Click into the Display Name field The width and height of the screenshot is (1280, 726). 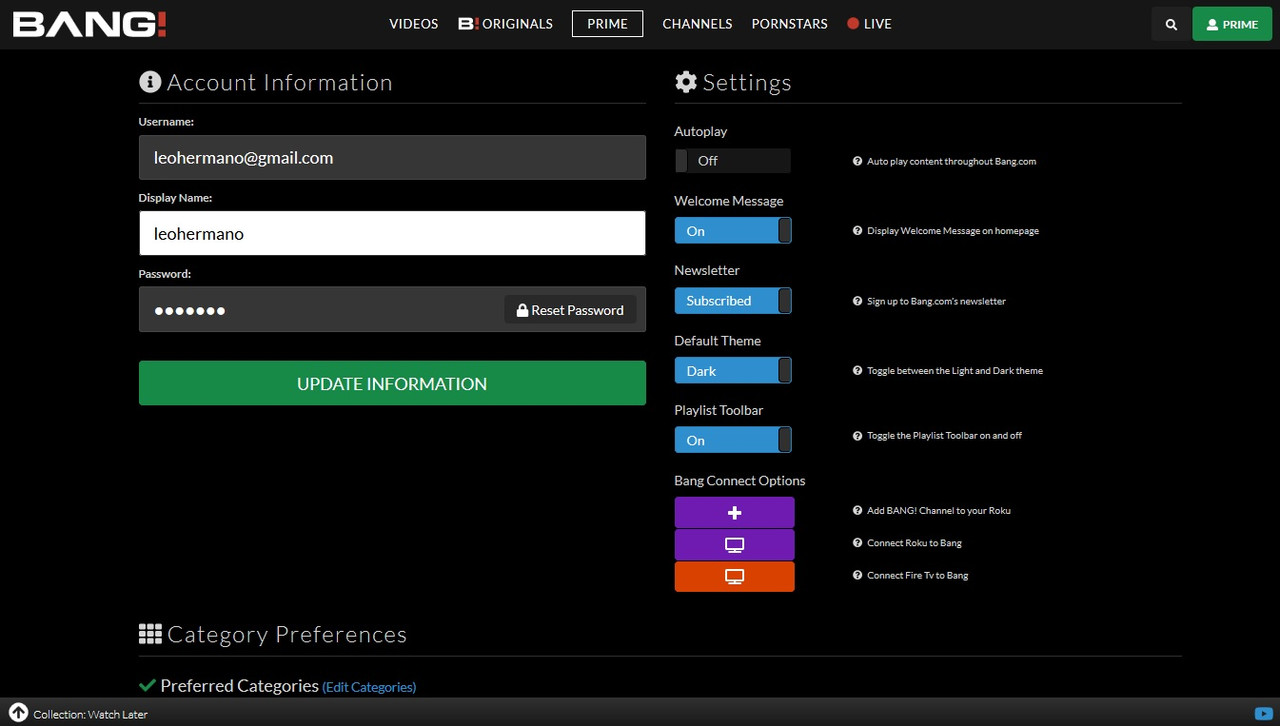[392, 233]
